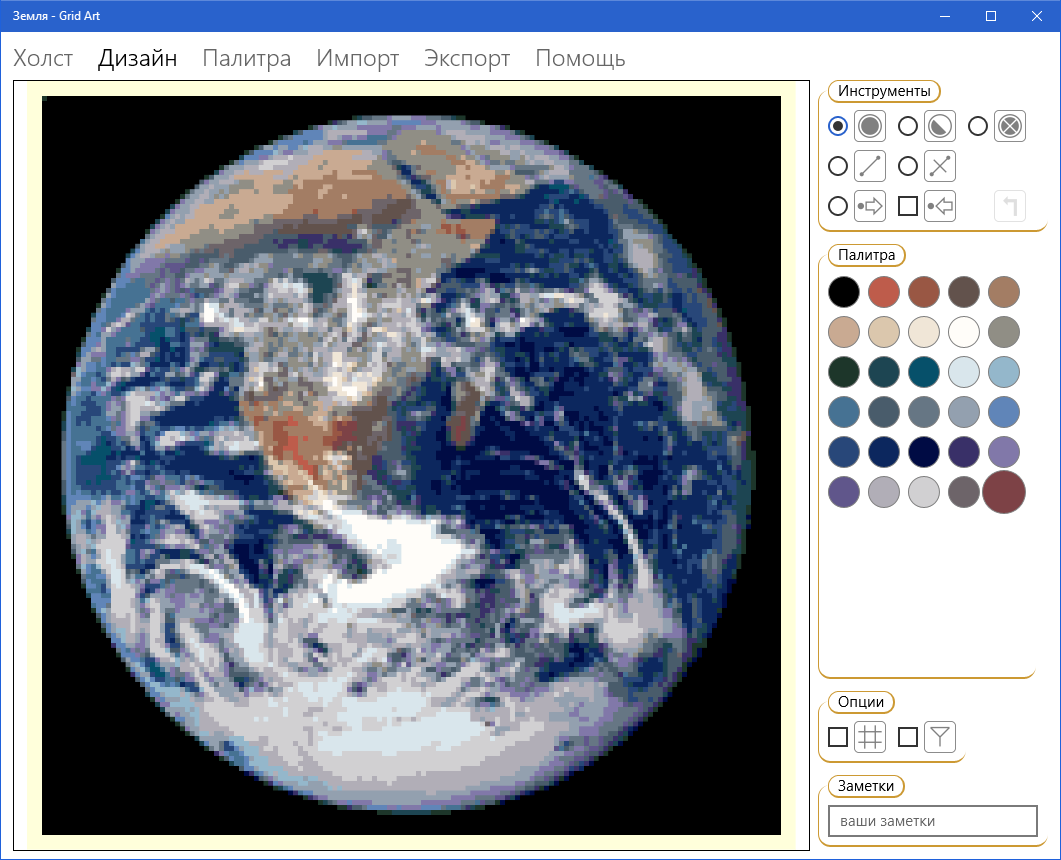This screenshot has width=1061, height=860.
Task: Click the funnel filter icon in Опции
Action: pyautogui.click(x=940, y=737)
